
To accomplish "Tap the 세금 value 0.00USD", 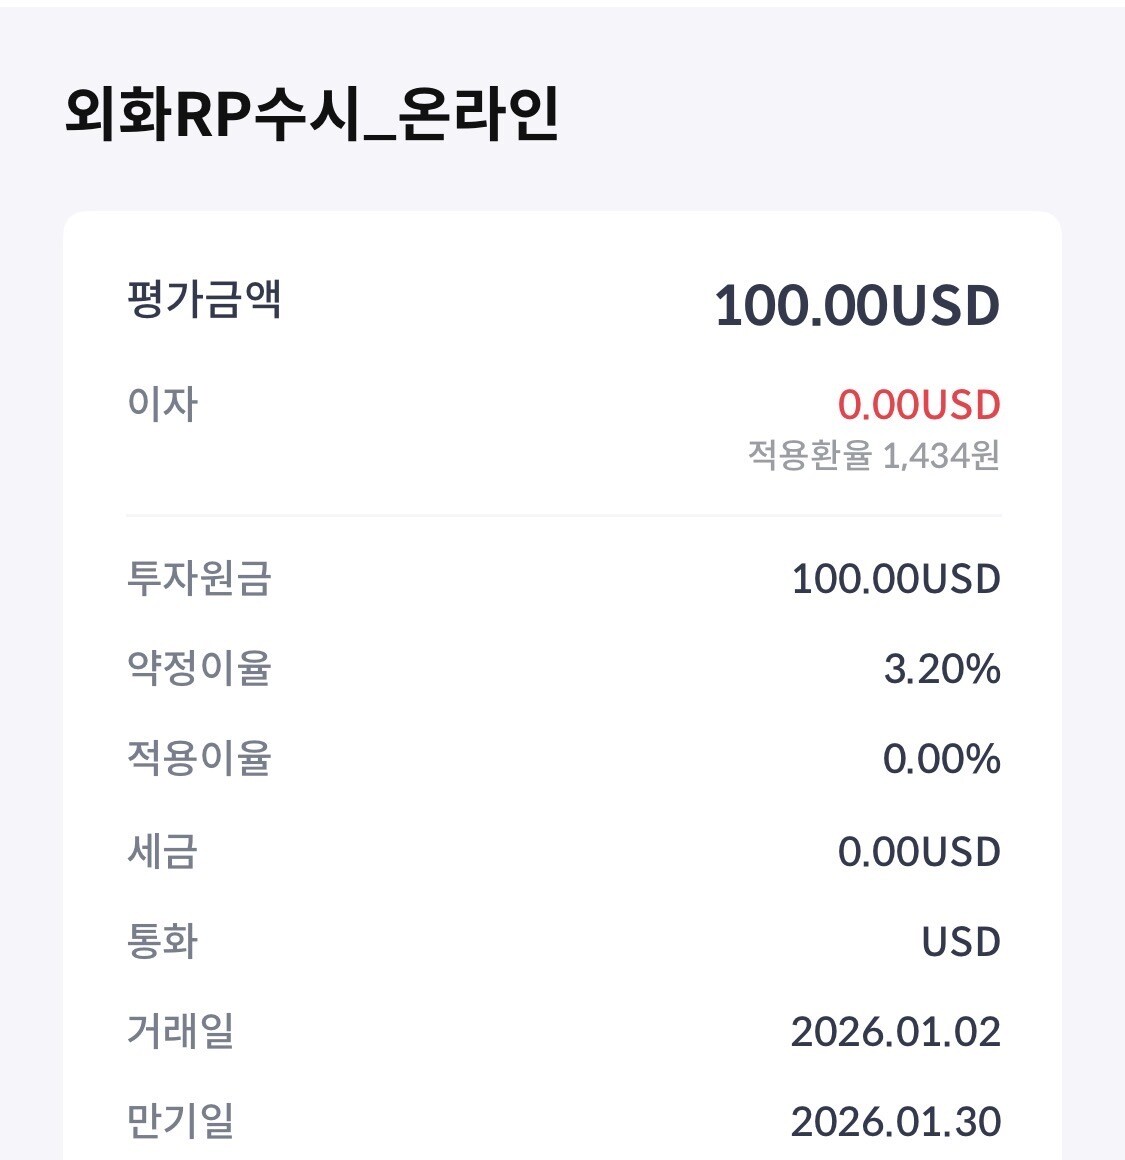I will (x=919, y=852).
